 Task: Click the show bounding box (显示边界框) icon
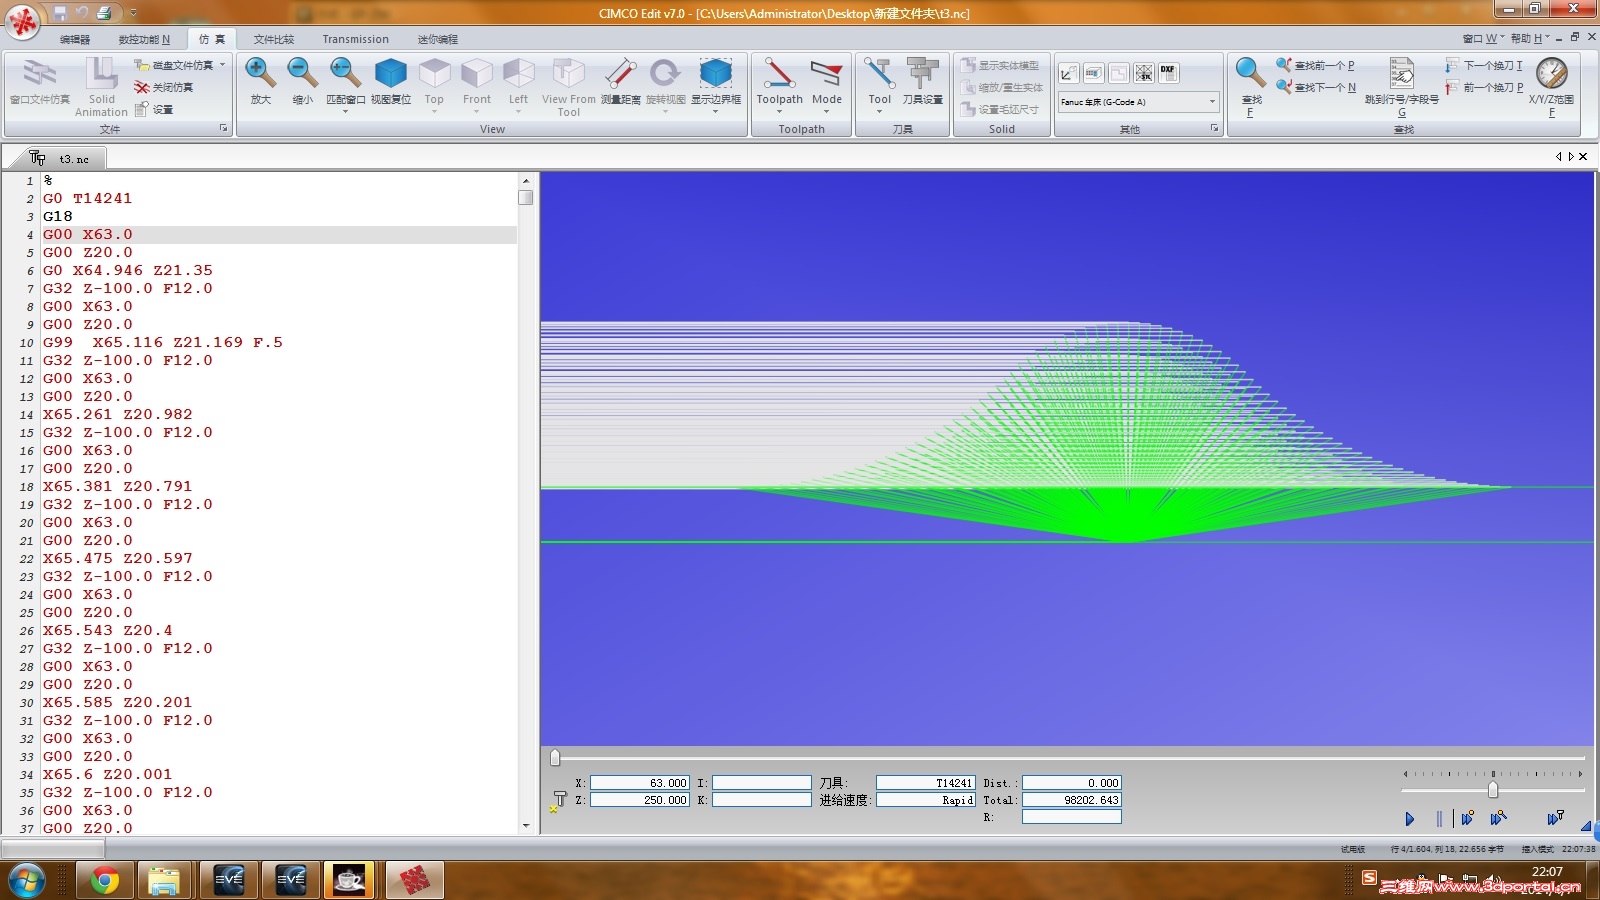(x=716, y=73)
